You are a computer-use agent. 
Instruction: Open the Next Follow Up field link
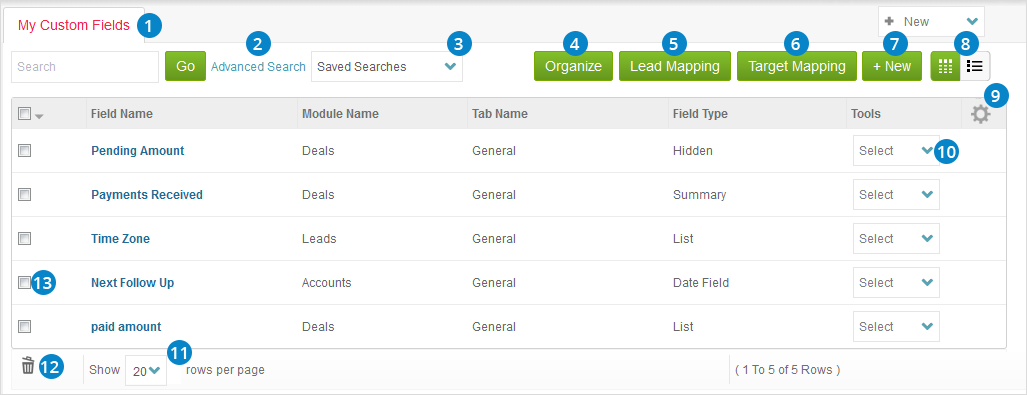[132, 282]
